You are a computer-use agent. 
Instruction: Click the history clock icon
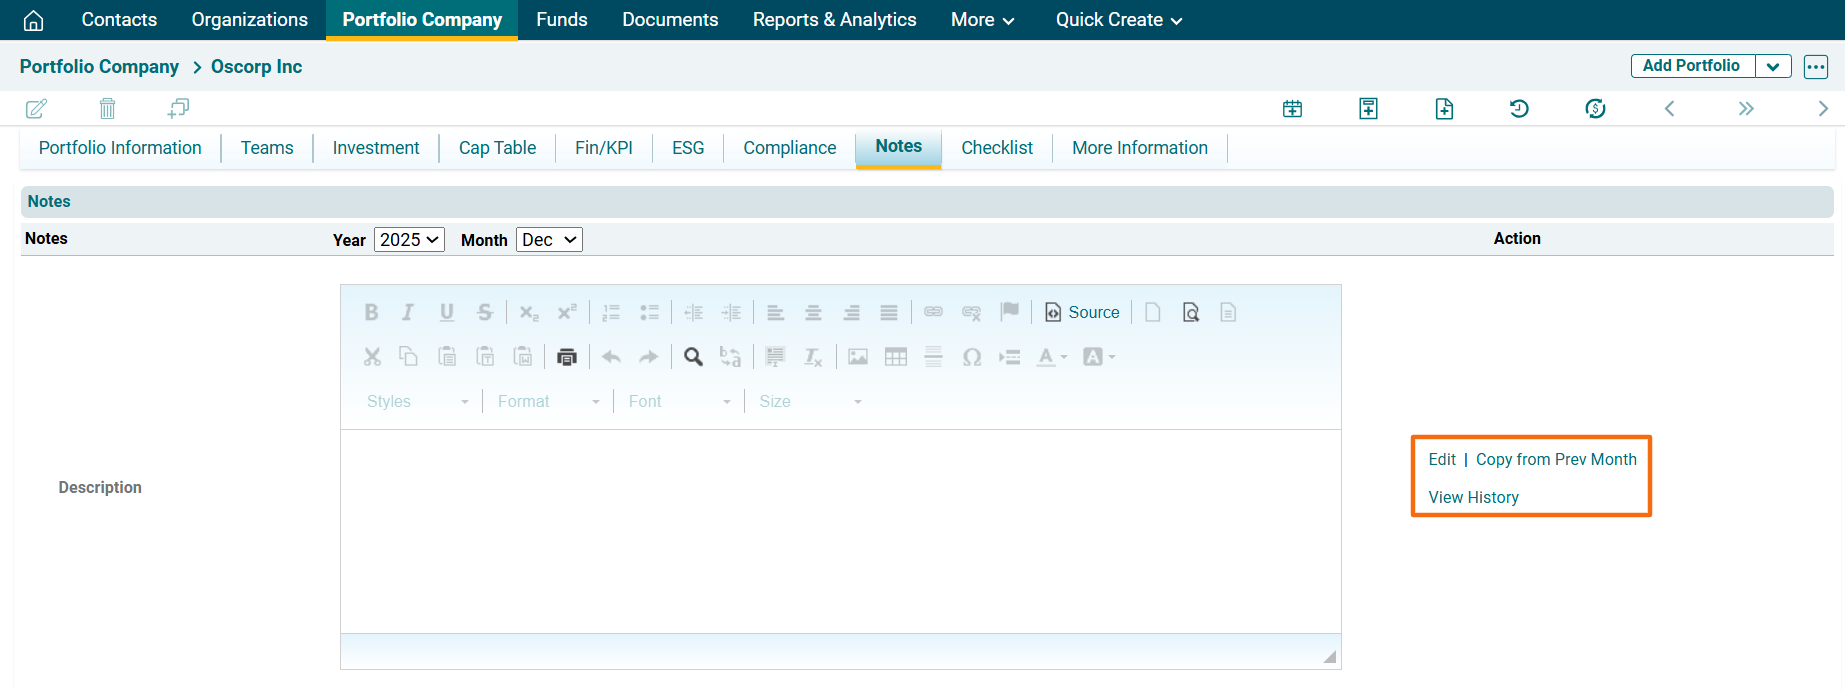pos(1519,109)
